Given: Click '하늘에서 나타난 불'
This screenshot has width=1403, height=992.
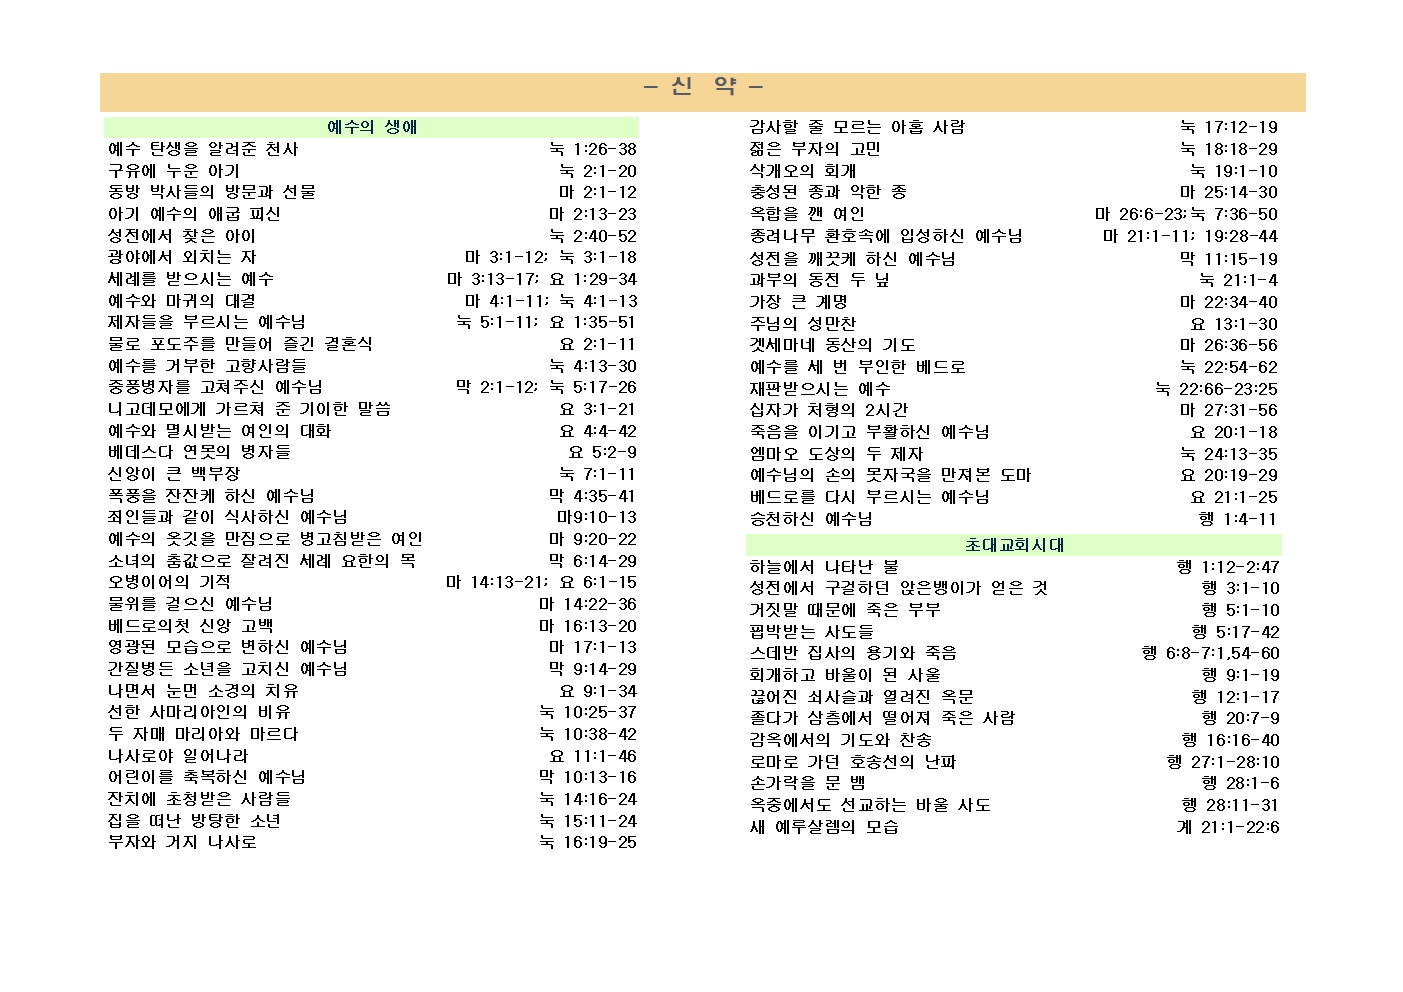Looking at the screenshot, I should [x=824, y=567].
